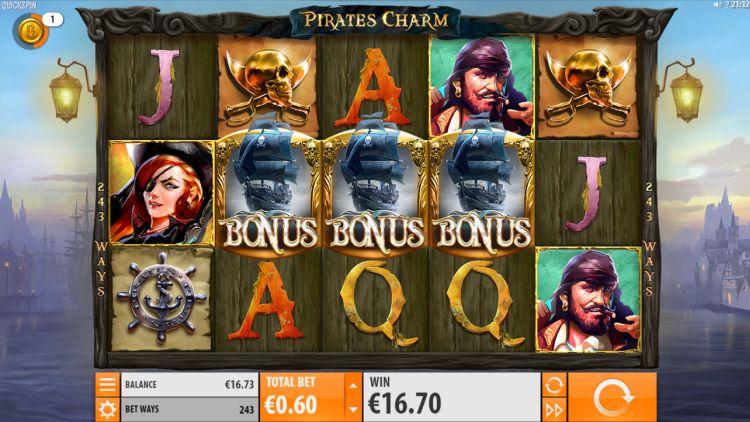Click the ship wheel anchor symbol
The image size is (750, 422).
[162, 299]
